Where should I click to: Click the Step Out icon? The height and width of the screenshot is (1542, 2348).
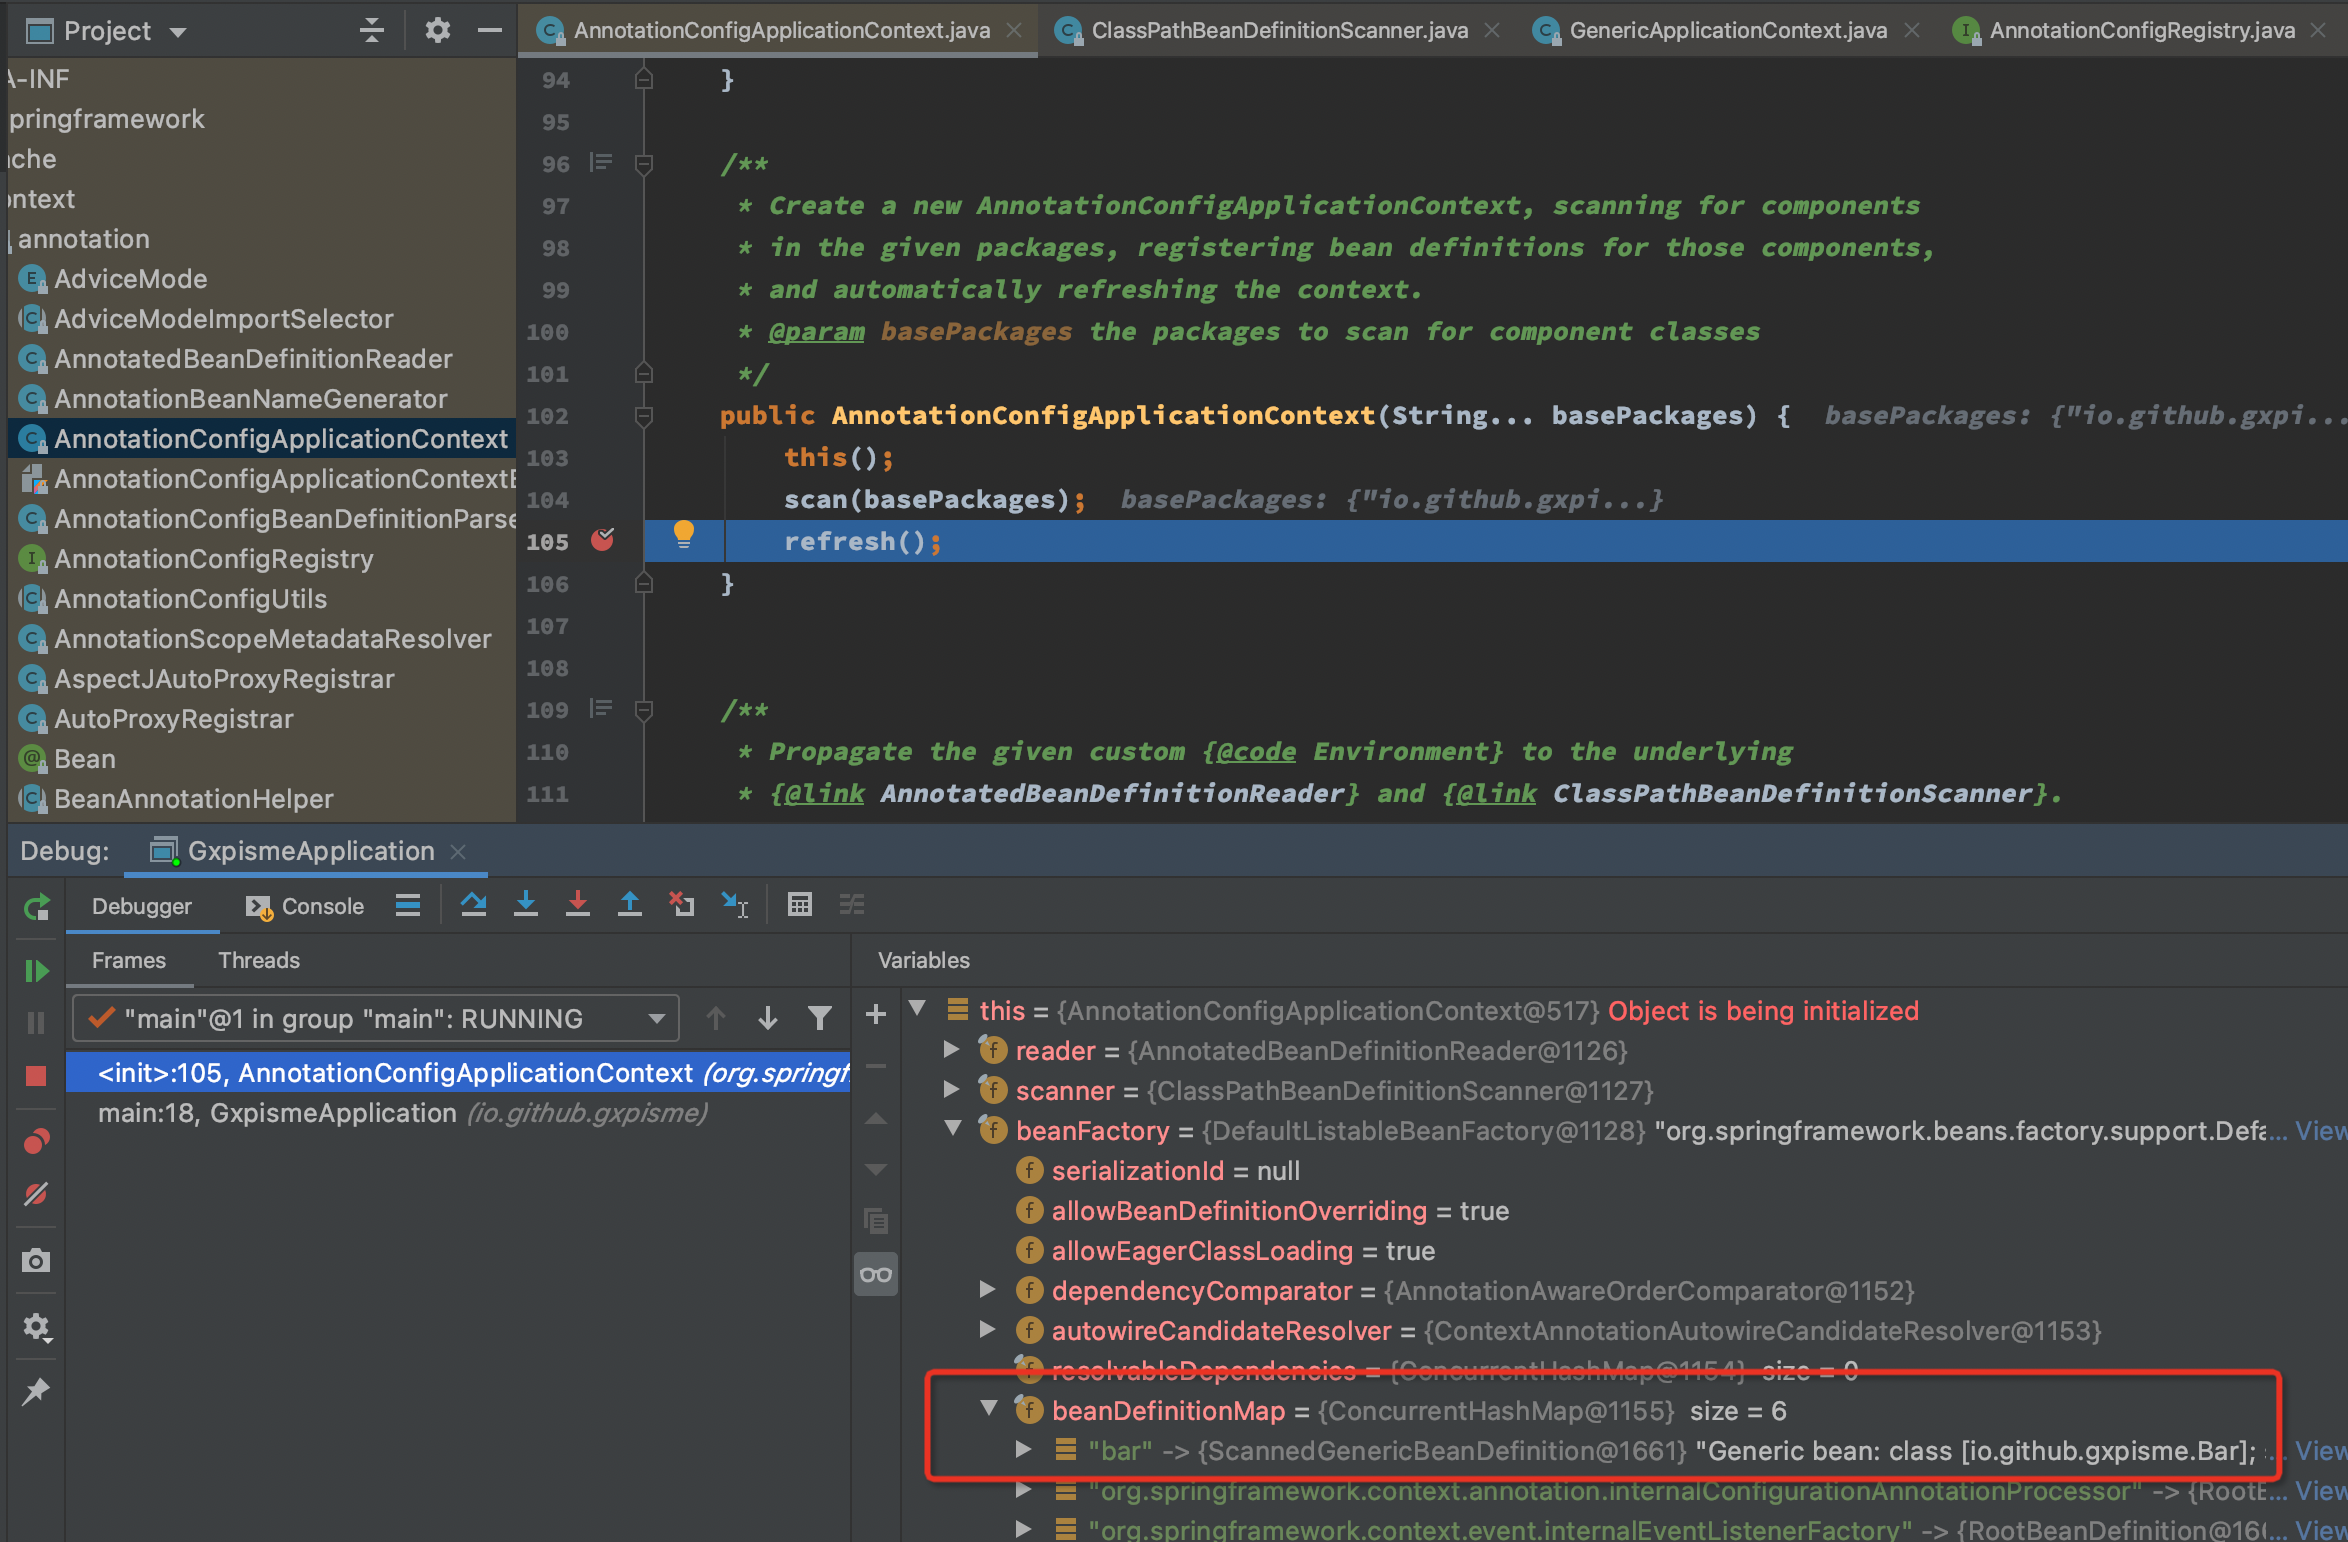[x=629, y=905]
